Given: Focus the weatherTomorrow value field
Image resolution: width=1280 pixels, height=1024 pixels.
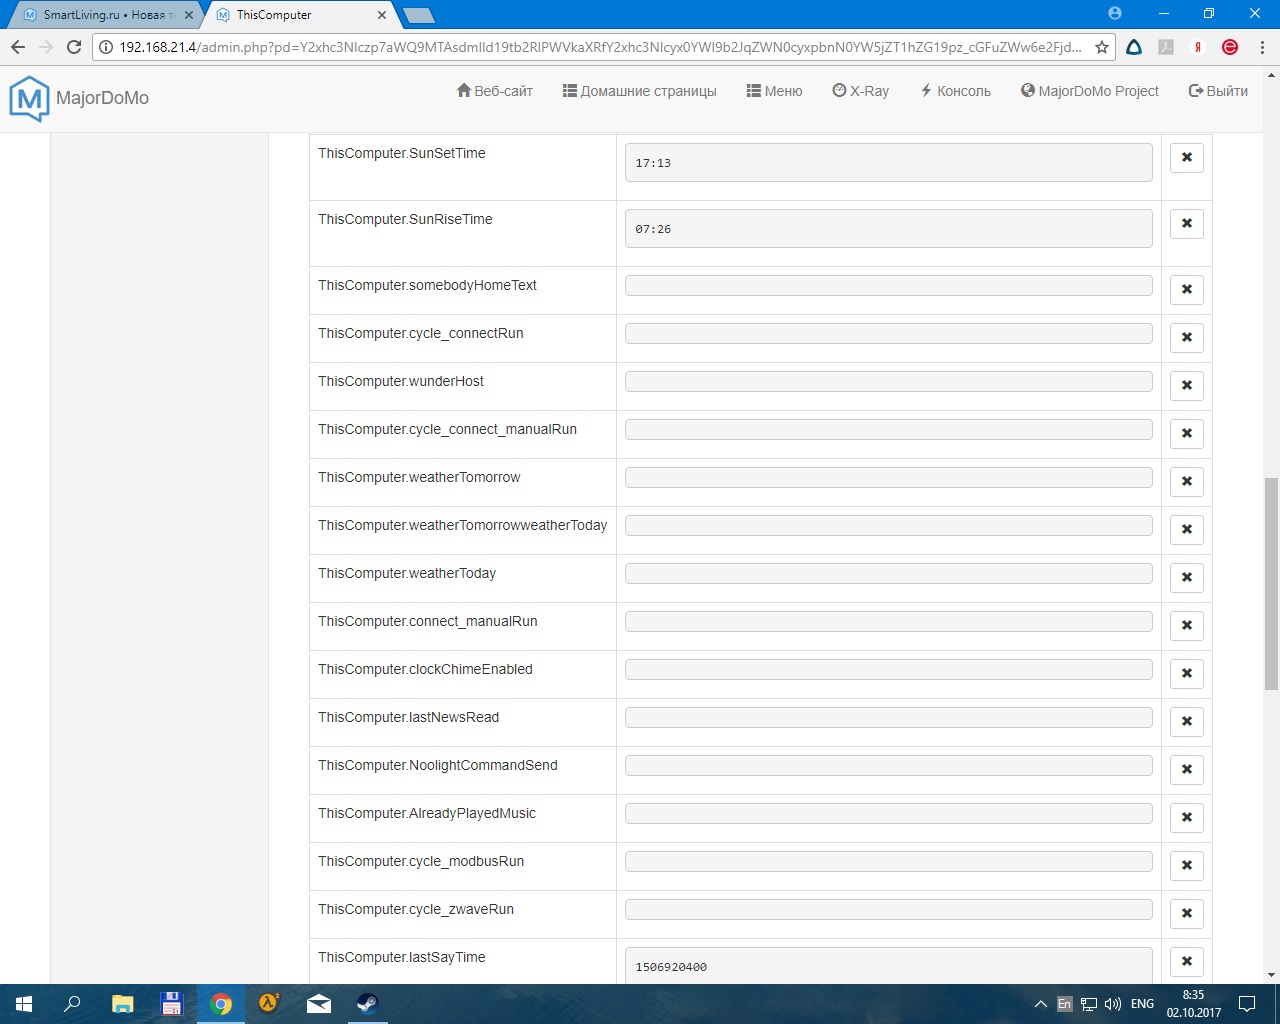Looking at the screenshot, I should click(888, 477).
